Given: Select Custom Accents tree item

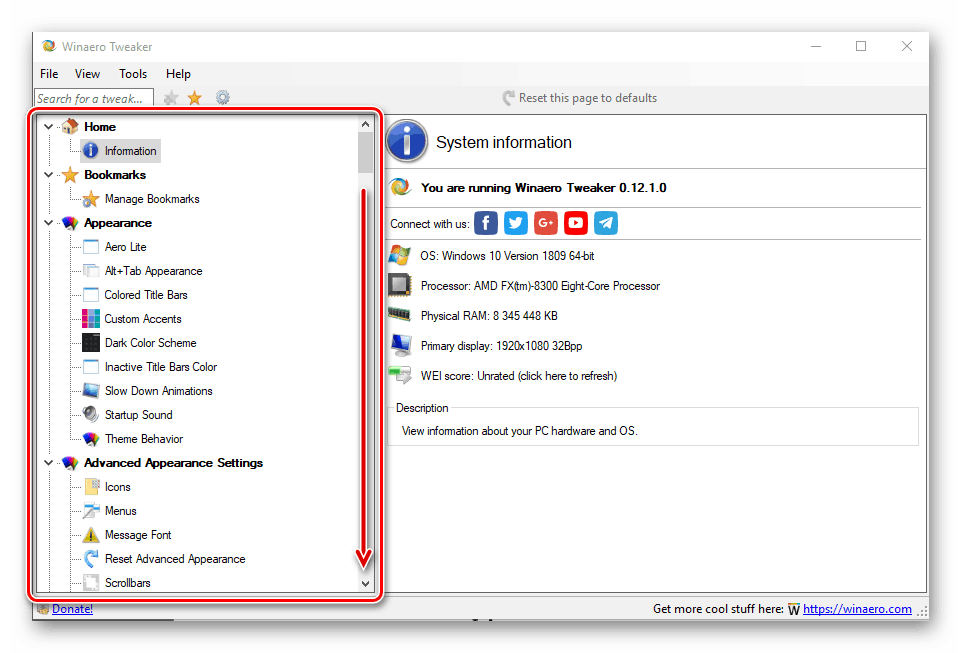Looking at the screenshot, I should 143,319.
